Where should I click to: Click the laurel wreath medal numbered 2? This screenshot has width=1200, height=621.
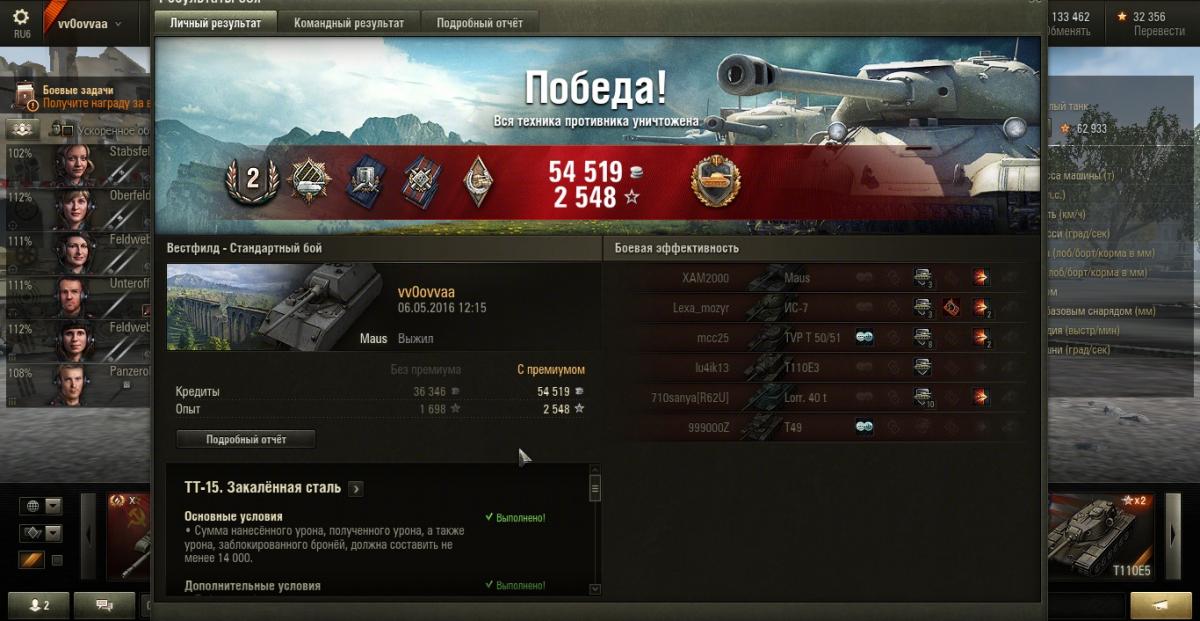tap(251, 181)
